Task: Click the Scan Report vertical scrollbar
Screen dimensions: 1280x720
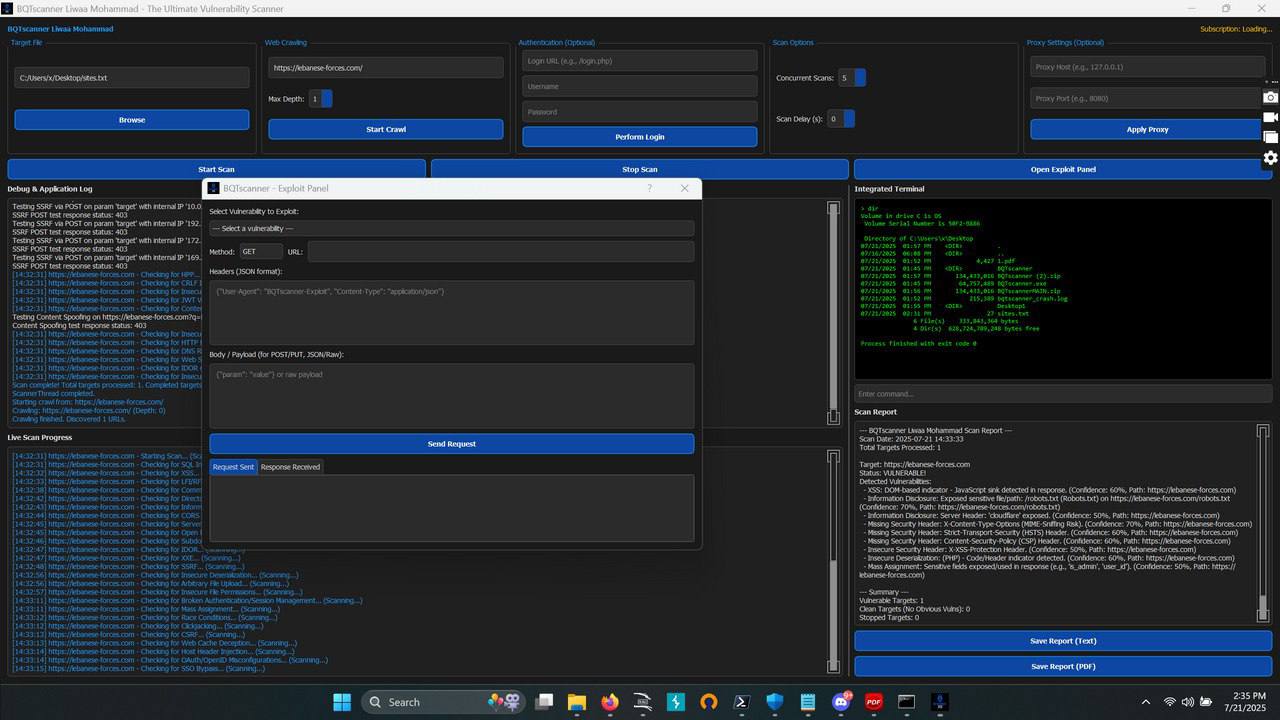Action: (1262, 520)
